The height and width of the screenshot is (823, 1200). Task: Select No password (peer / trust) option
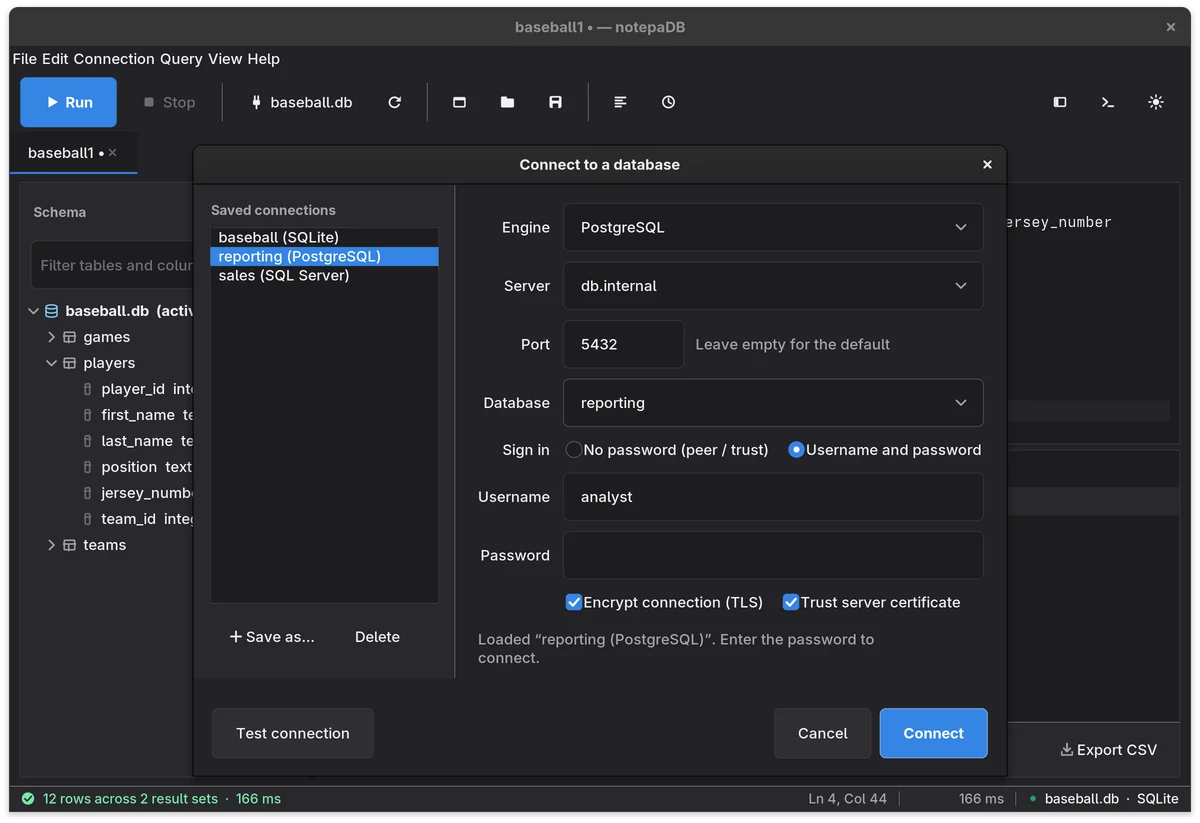click(667, 450)
